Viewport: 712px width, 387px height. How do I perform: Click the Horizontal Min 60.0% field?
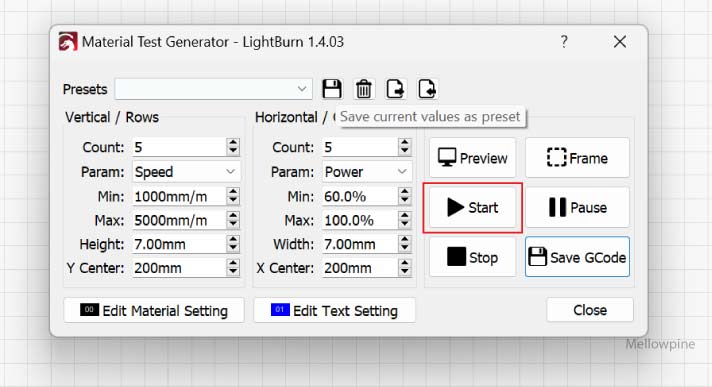tap(360, 196)
